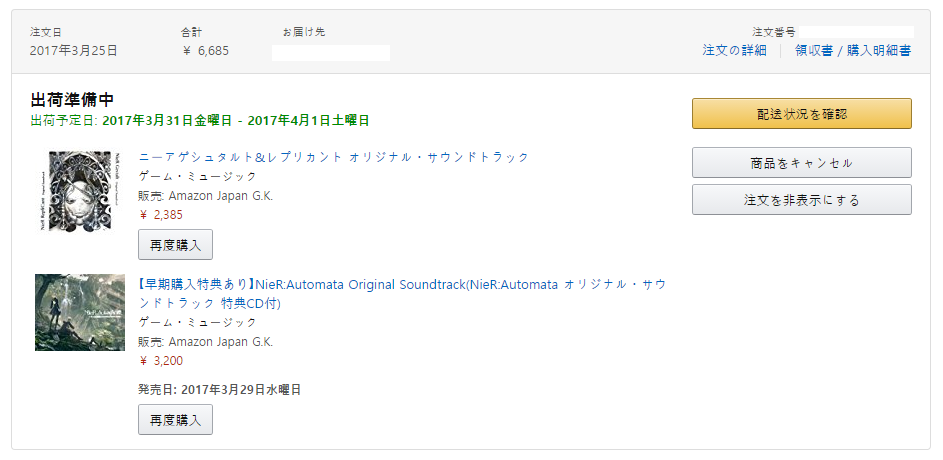The height and width of the screenshot is (460, 943).
Task: Select the green 出荷予定日 shipping estimate text
Action: pos(200,120)
